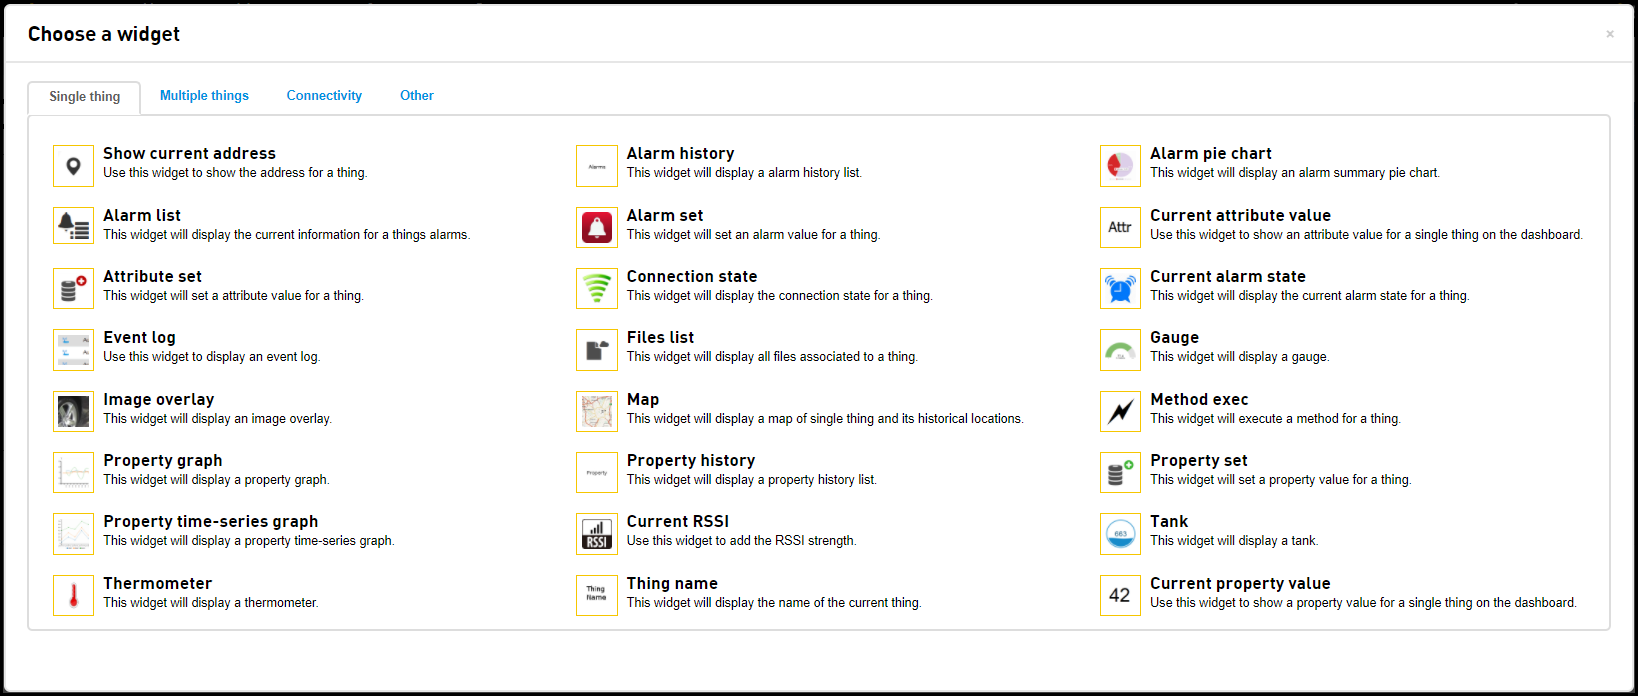Close the Choose a widget dialog
The width and height of the screenshot is (1638, 696).
[1610, 34]
